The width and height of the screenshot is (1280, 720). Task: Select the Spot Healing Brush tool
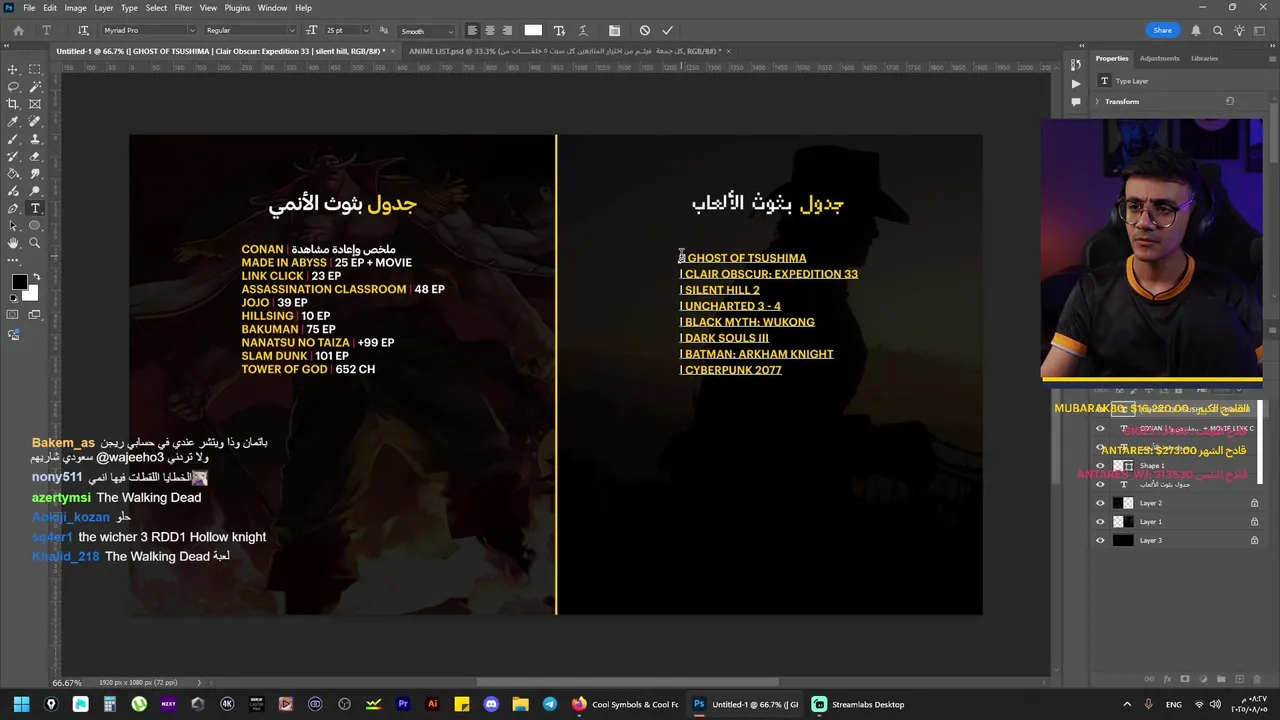point(35,121)
